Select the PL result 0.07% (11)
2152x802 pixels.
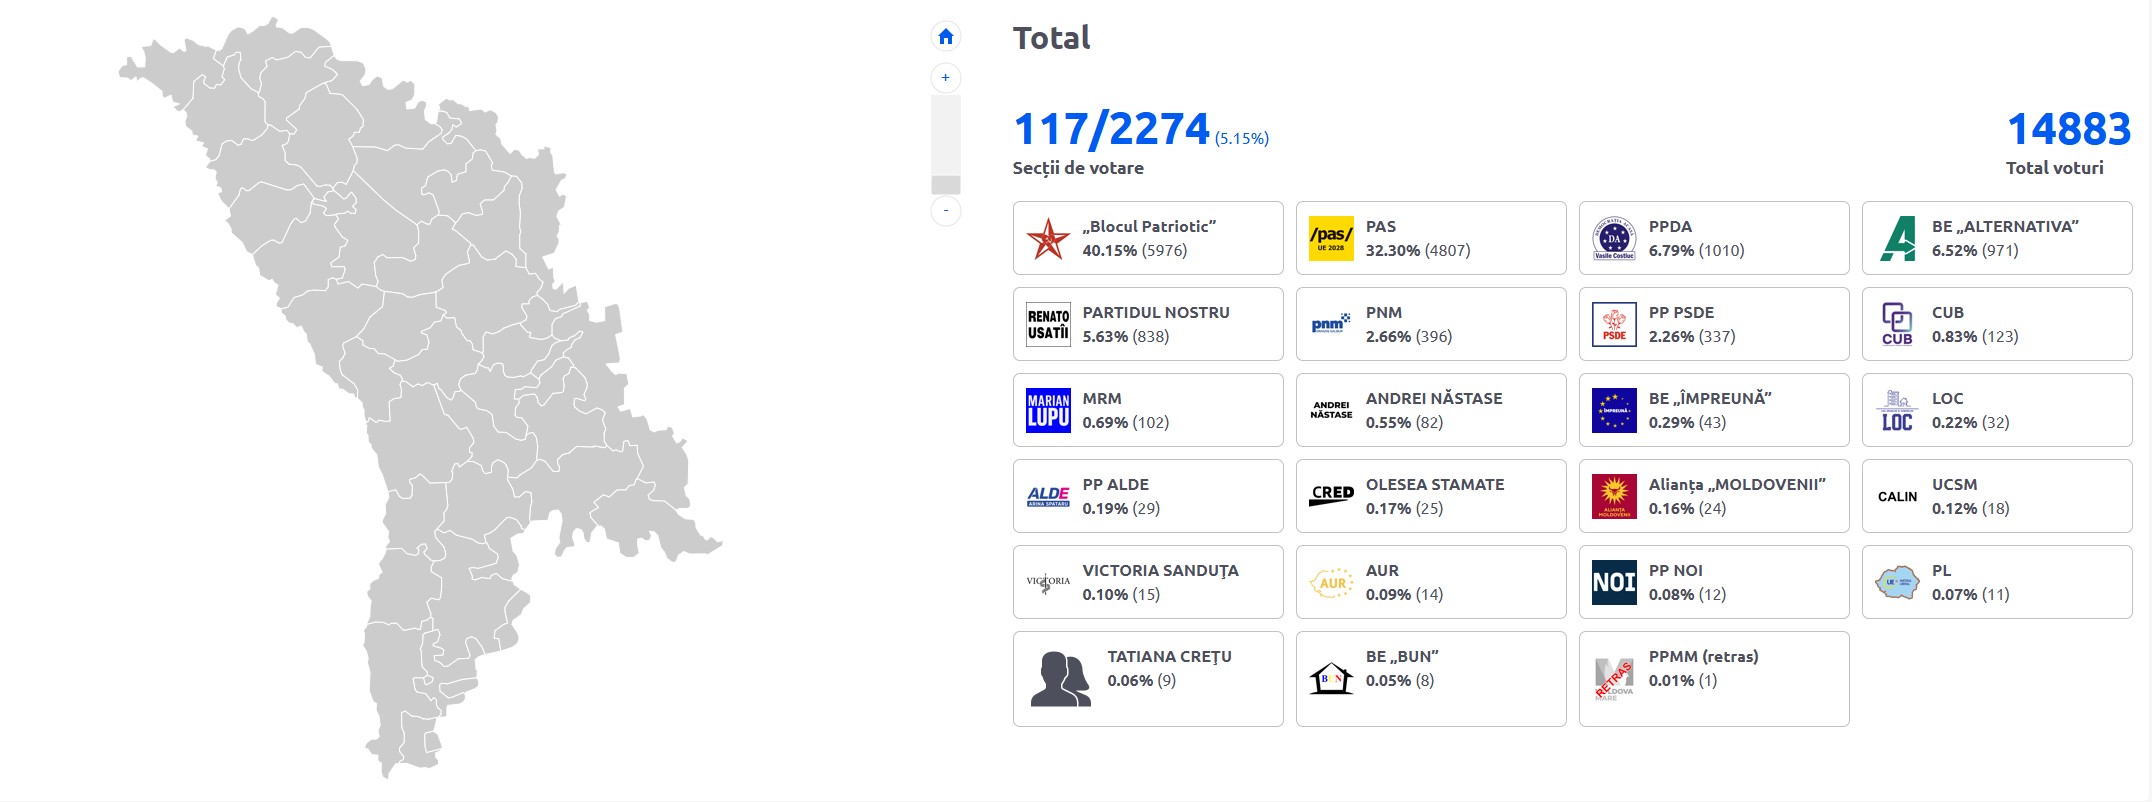[1970, 595]
